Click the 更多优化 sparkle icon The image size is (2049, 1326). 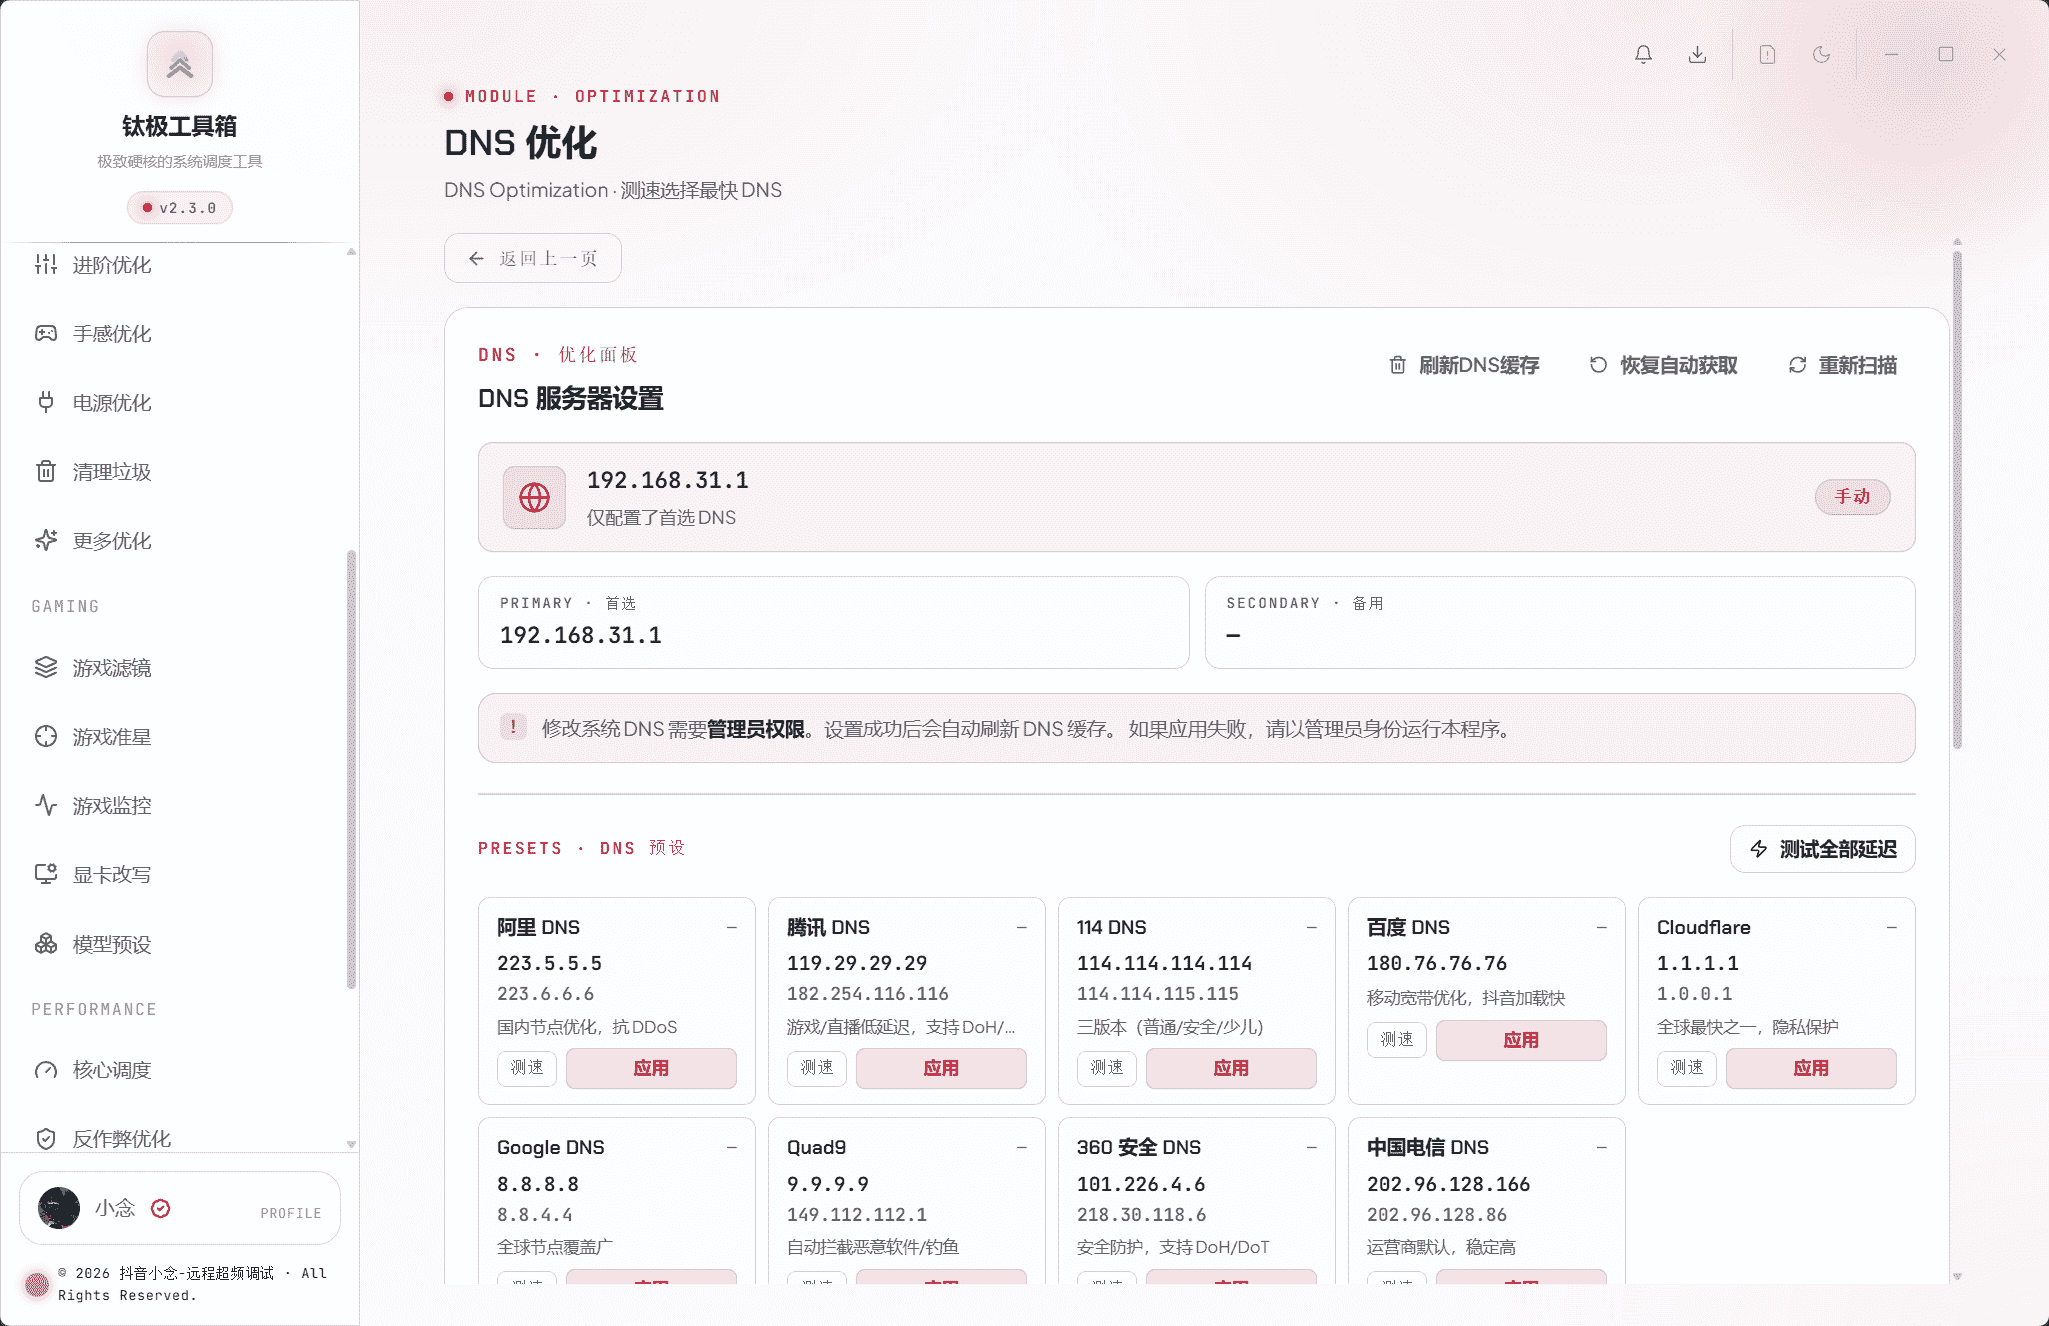[x=46, y=541]
